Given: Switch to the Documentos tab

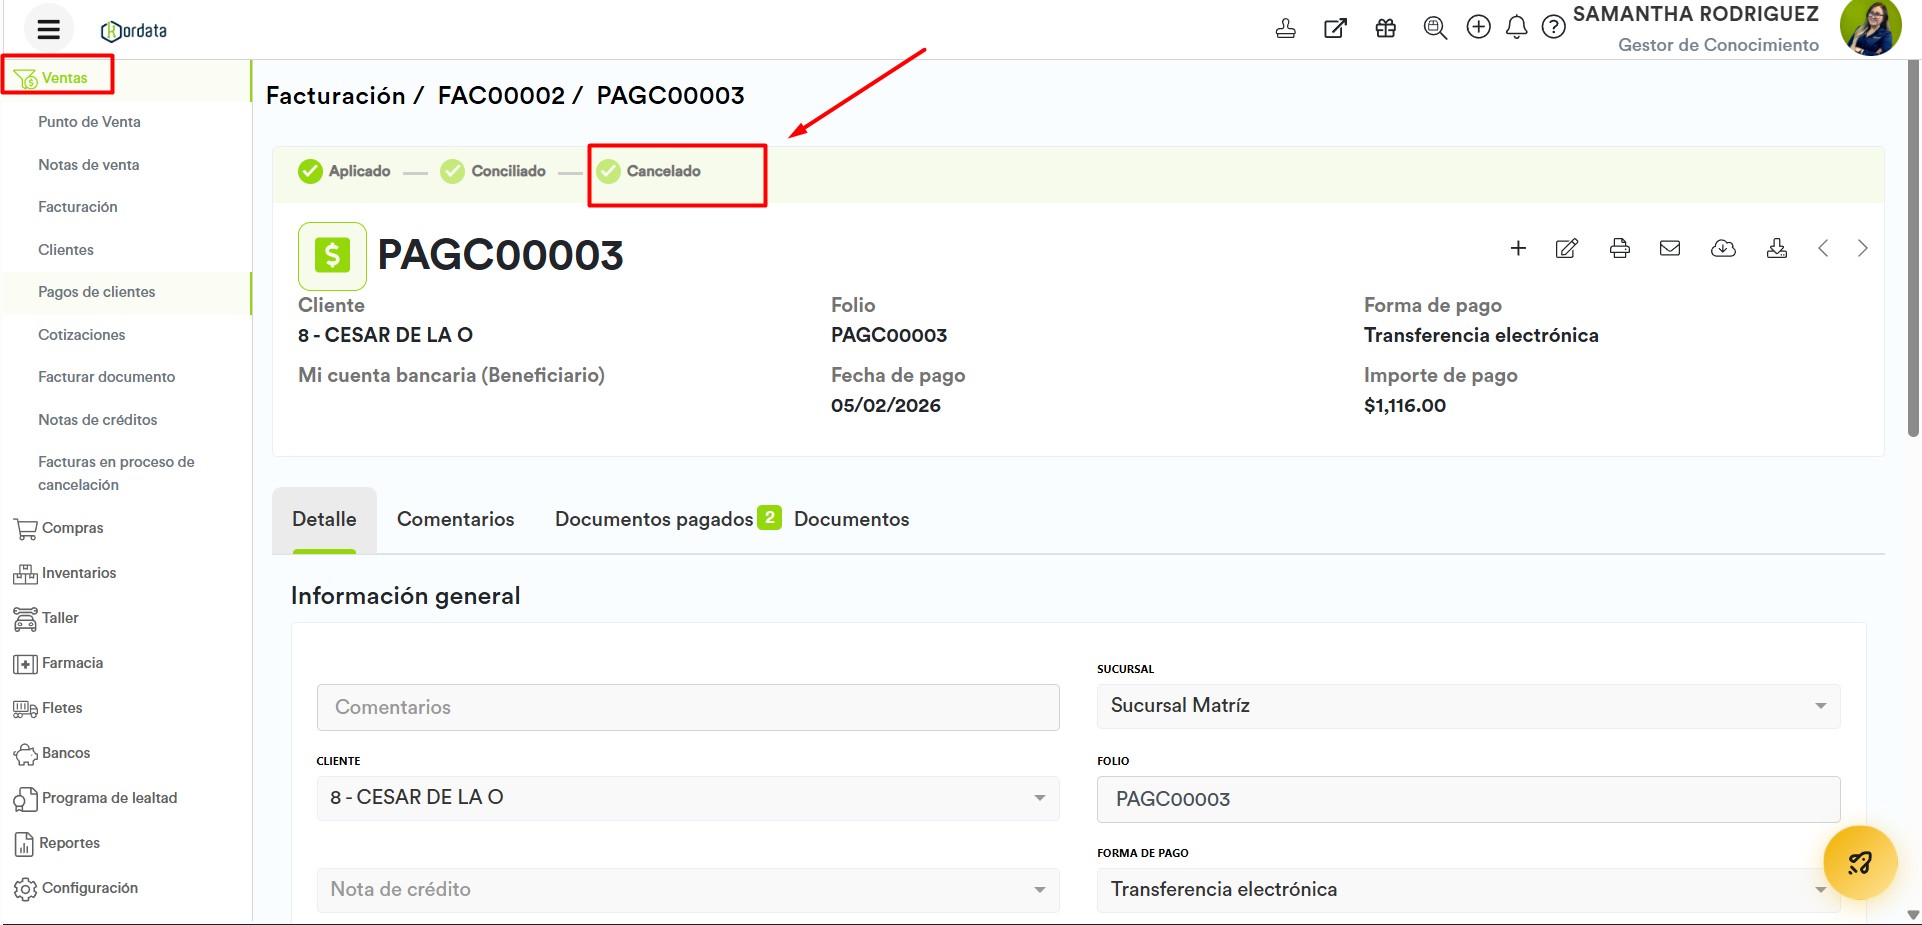Looking at the screenshot, I should click(x=852, y=519).
